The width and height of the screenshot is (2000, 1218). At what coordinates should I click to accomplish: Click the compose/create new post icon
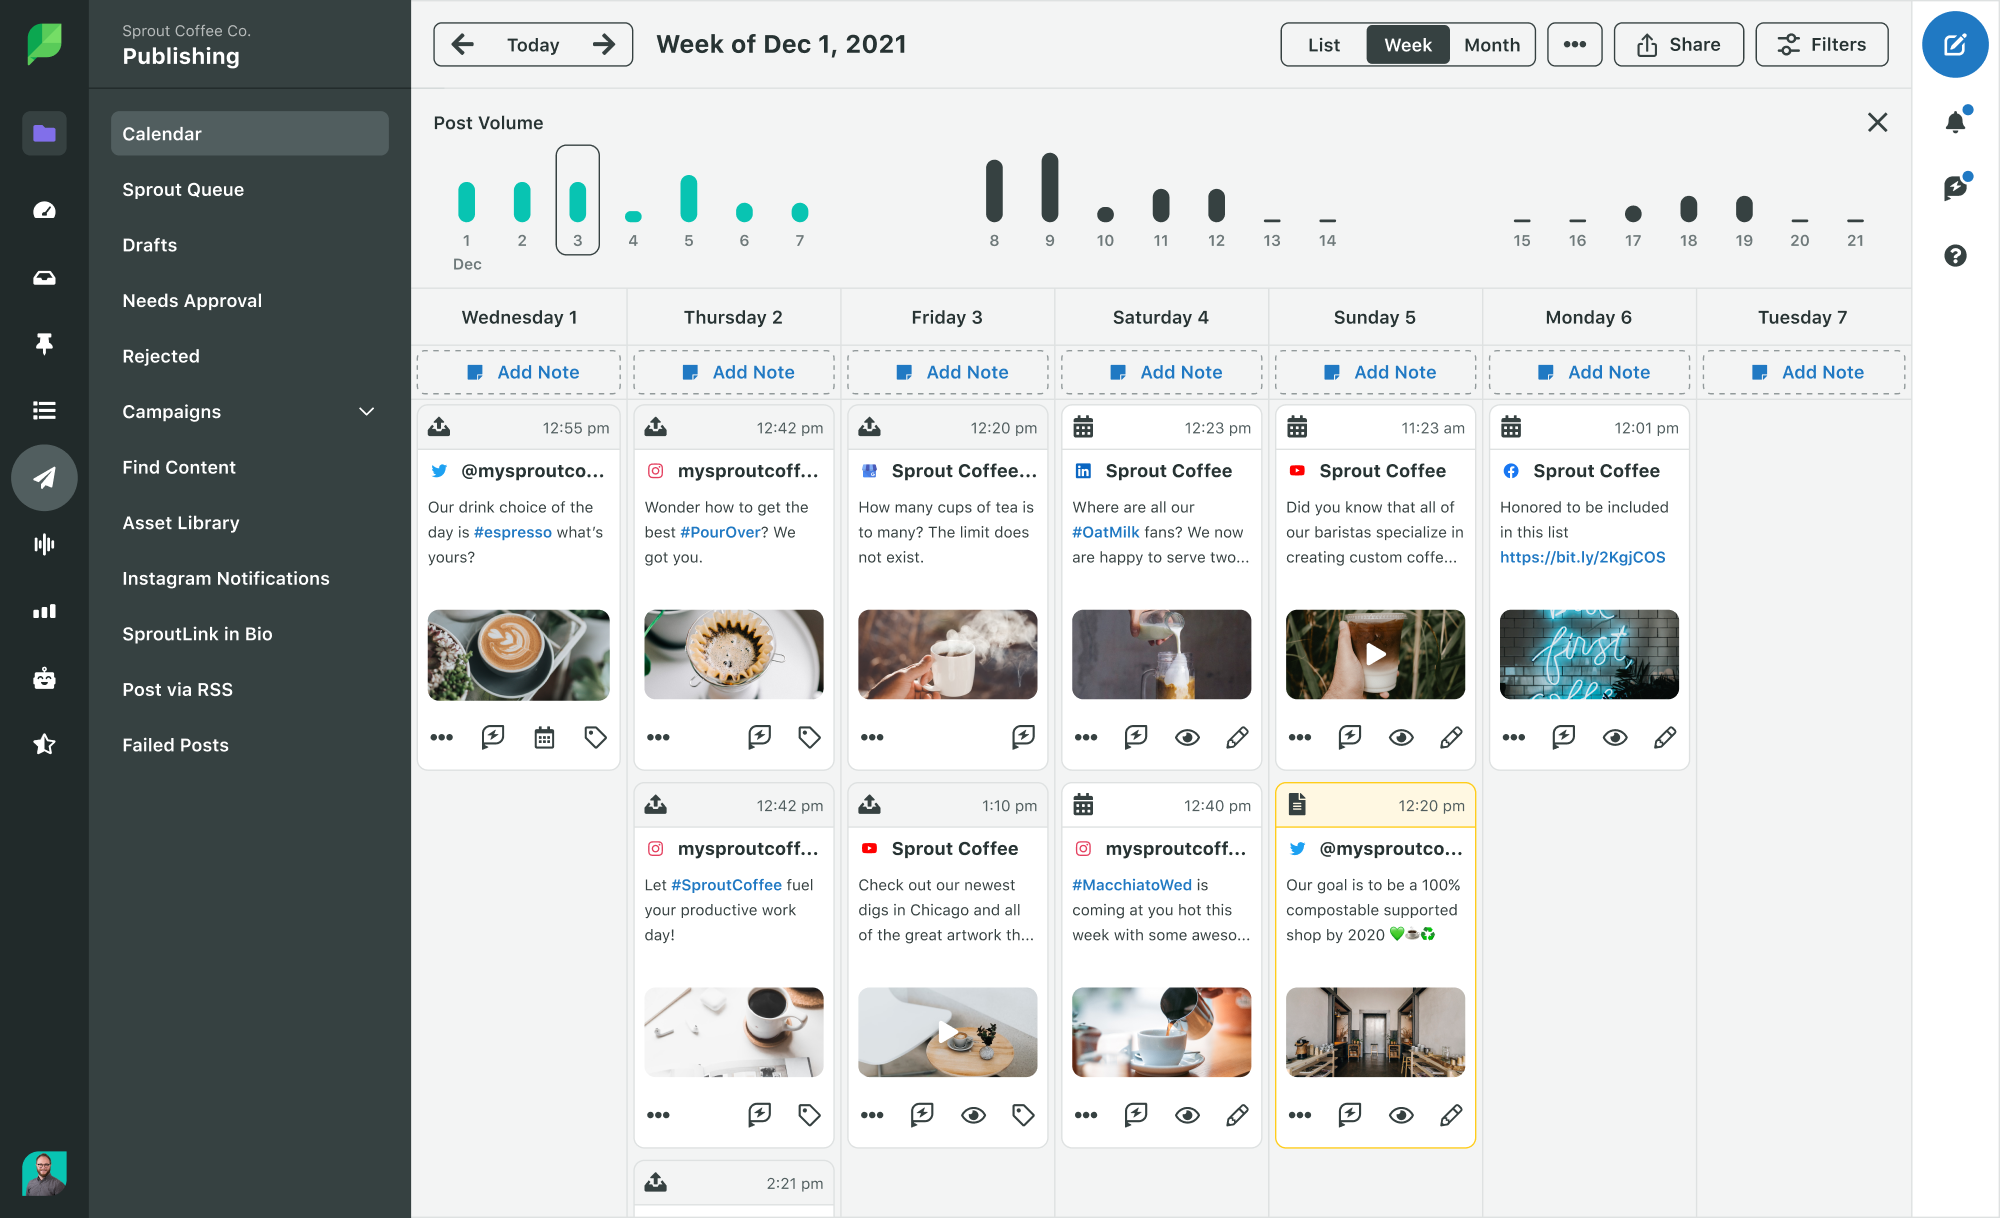coord(1956,44)
